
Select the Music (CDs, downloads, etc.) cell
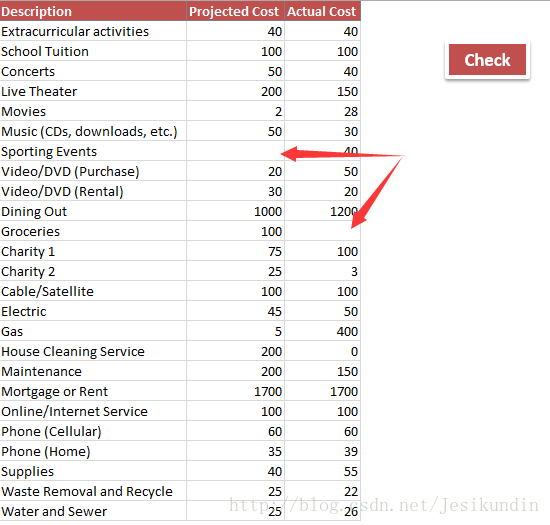pos(93,131)
